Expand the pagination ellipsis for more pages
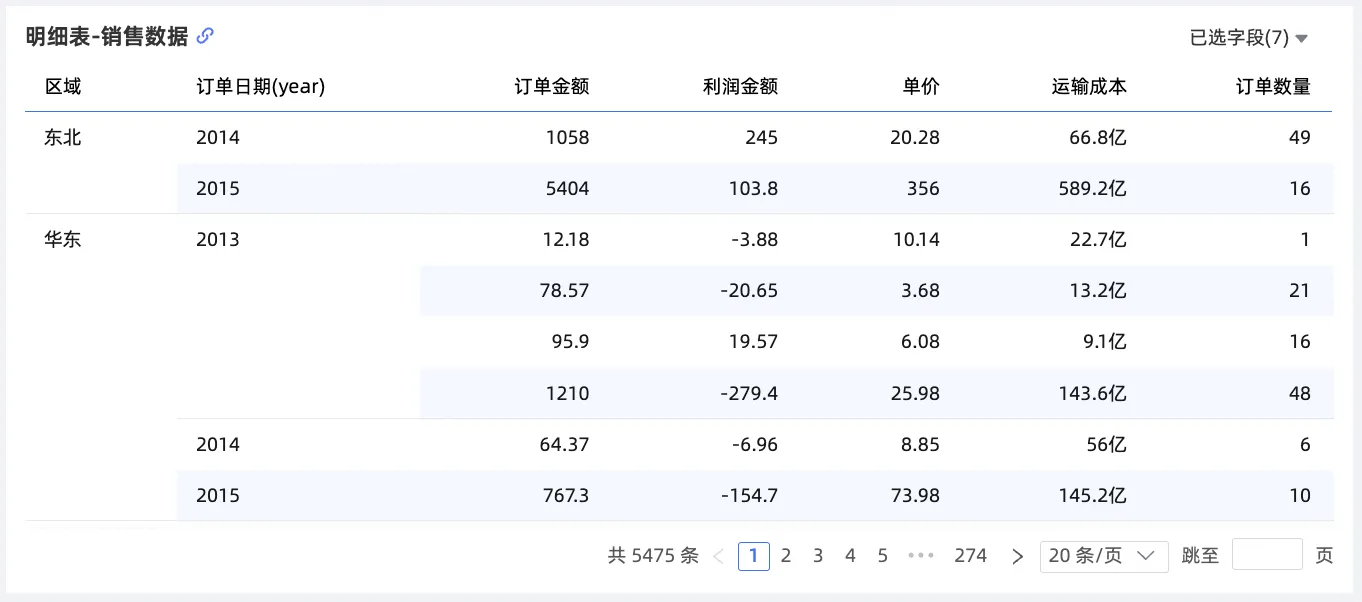This screenshot has height=602, width=1362. tap(920, 556)
